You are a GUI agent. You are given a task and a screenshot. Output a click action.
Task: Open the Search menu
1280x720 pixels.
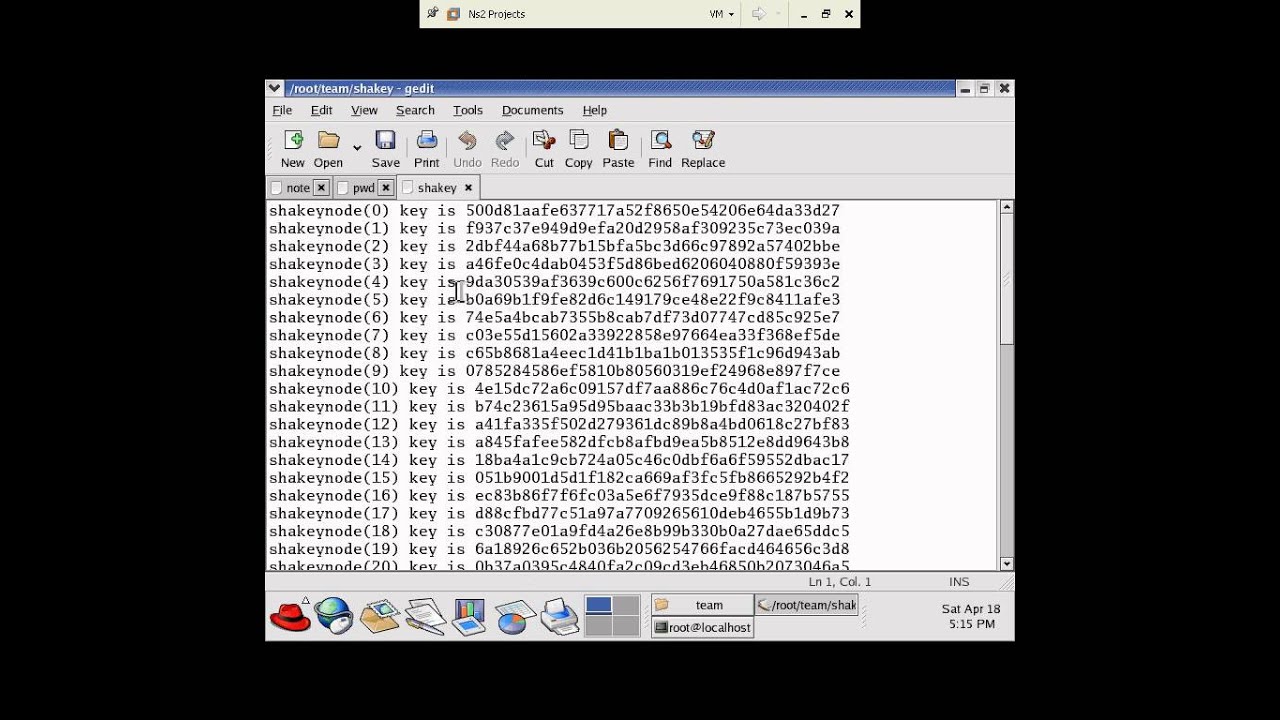pos(415,110)
